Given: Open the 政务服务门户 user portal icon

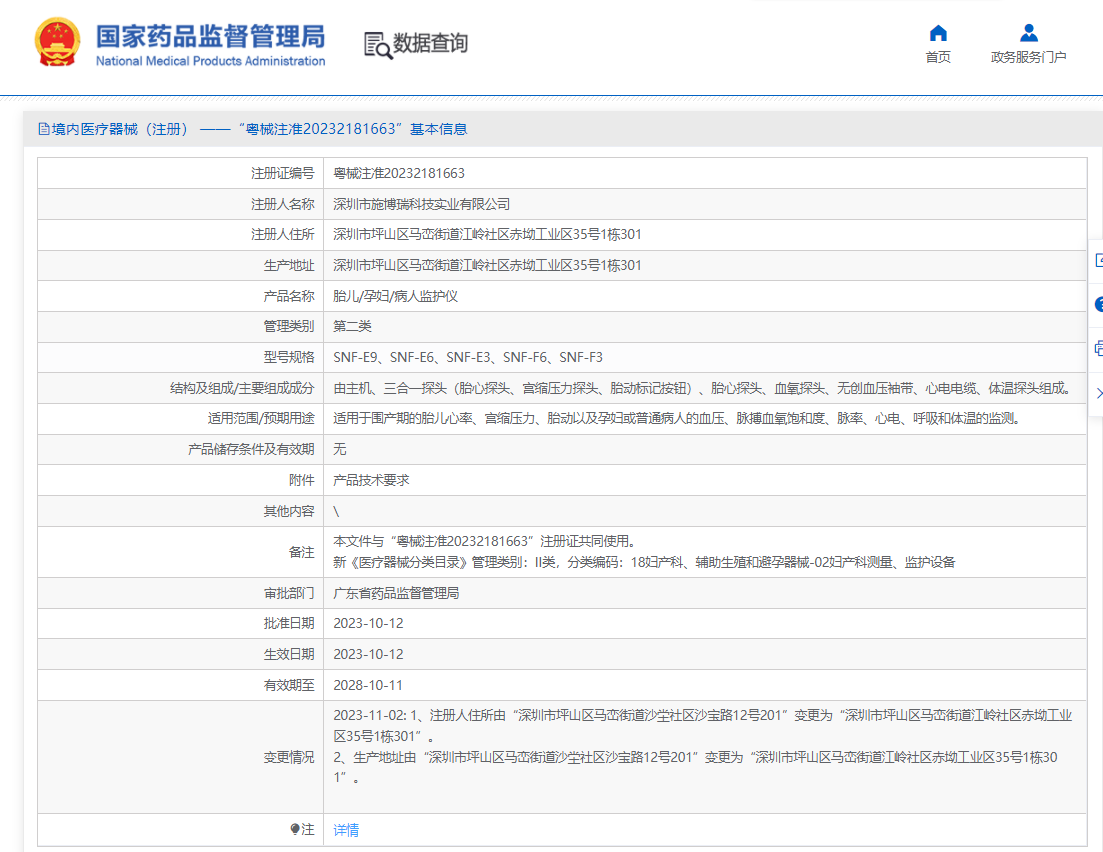Looking at the screenshot, I should (x=1028, y=33).
